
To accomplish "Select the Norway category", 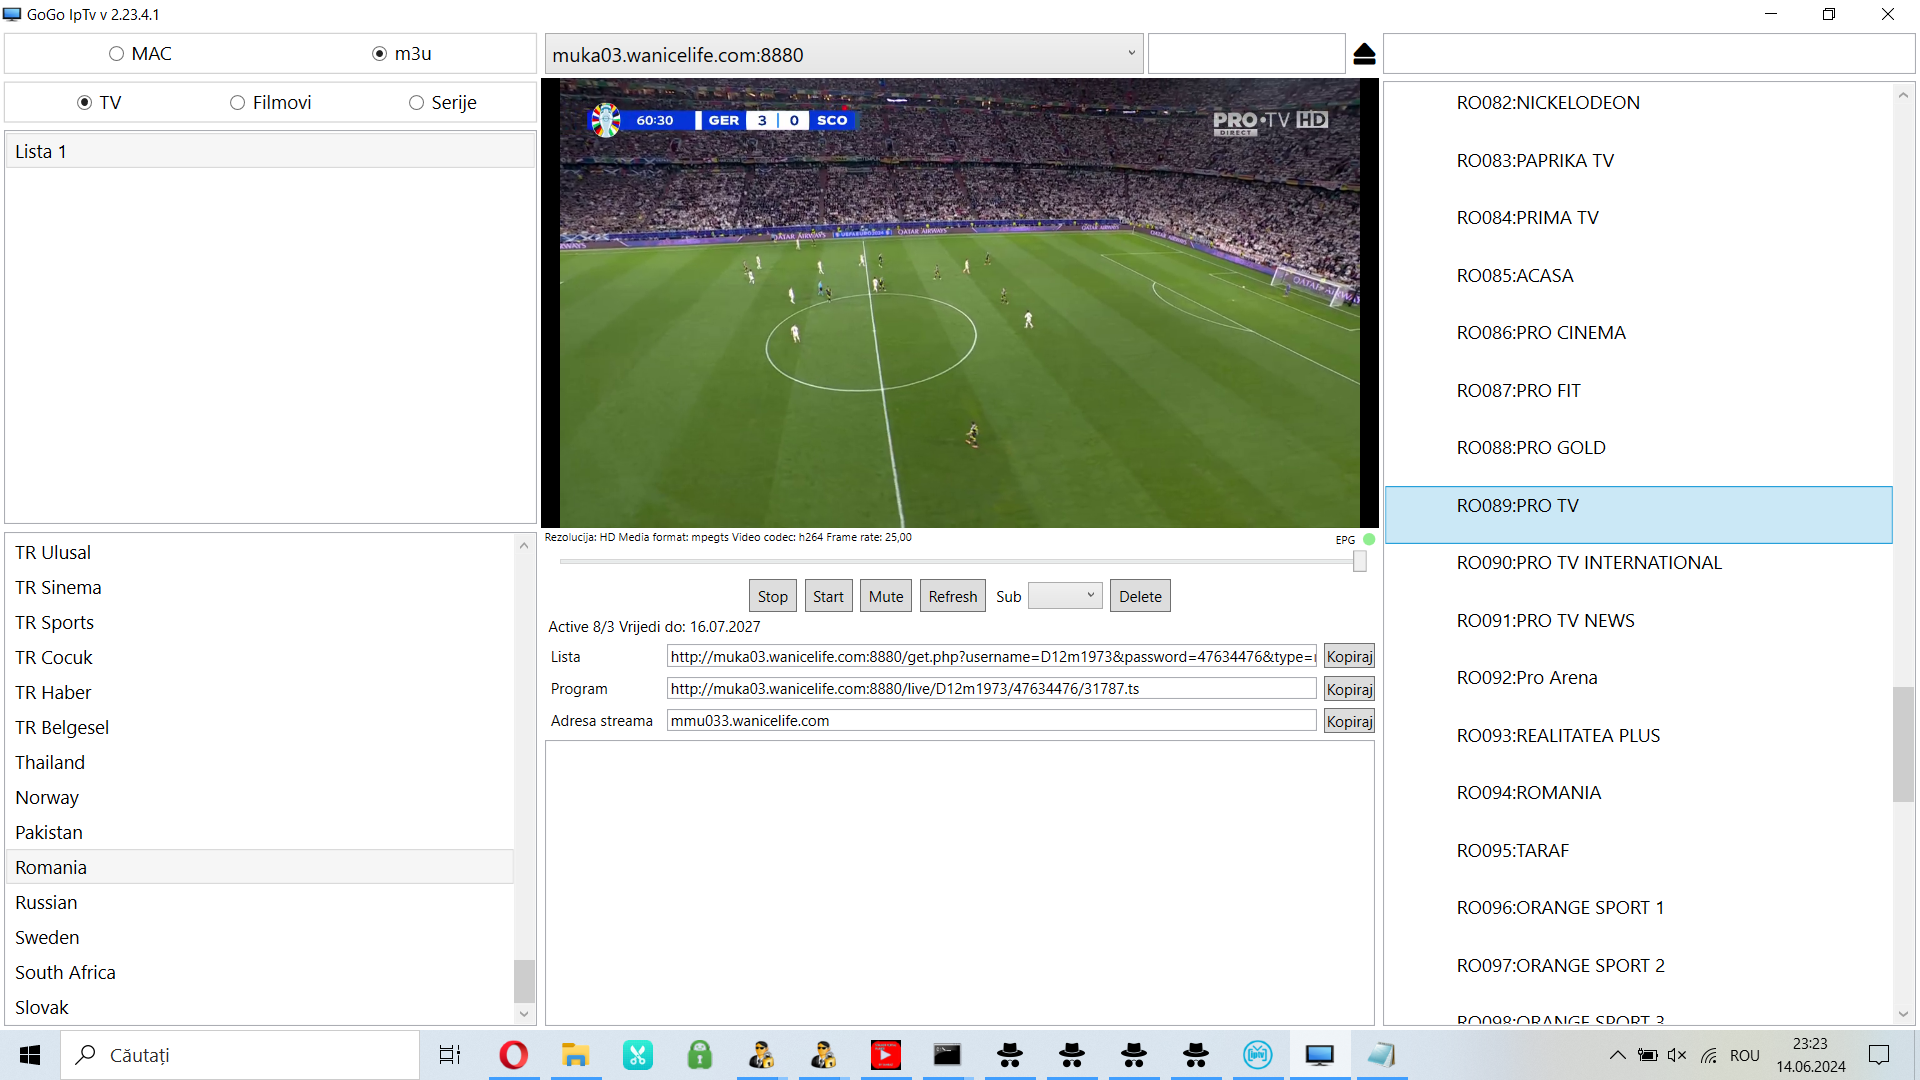I will [260, 797].
